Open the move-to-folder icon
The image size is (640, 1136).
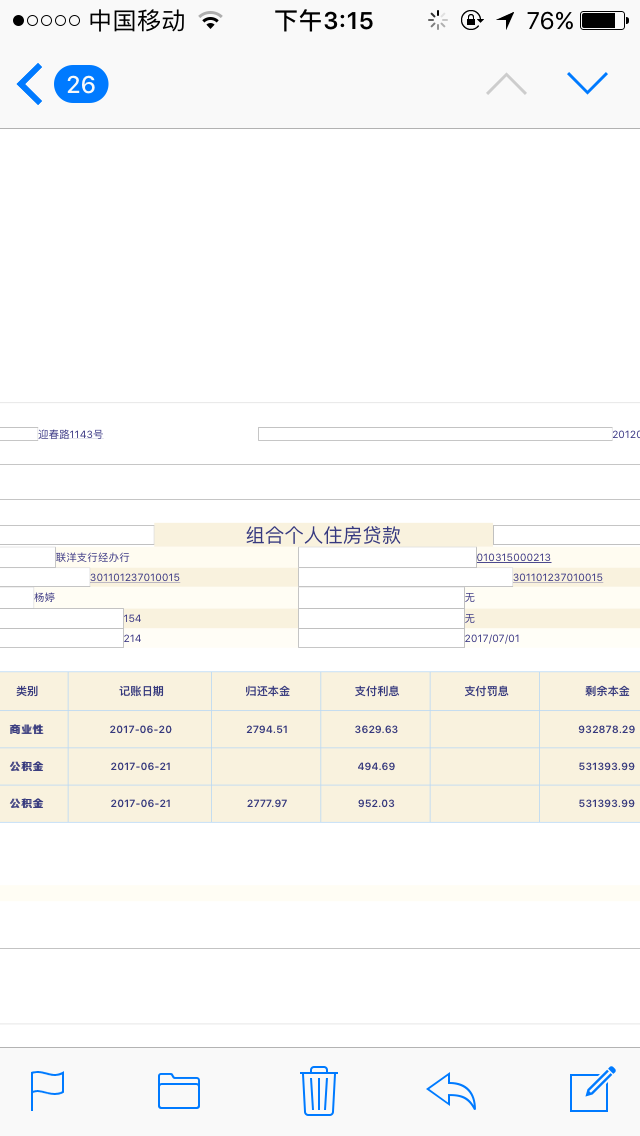click(179, 1090)
